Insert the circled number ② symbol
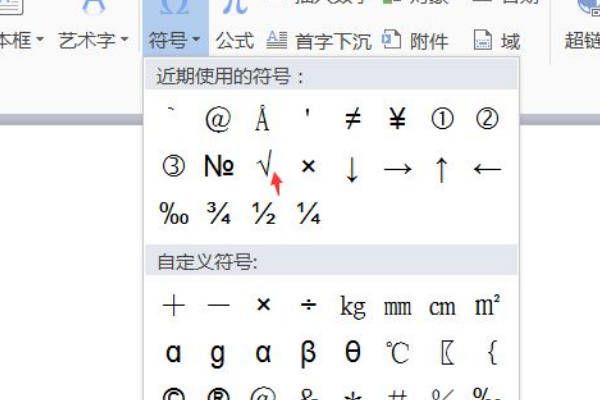The height and width of the screenshot is (400, 600). coord(487,119)
